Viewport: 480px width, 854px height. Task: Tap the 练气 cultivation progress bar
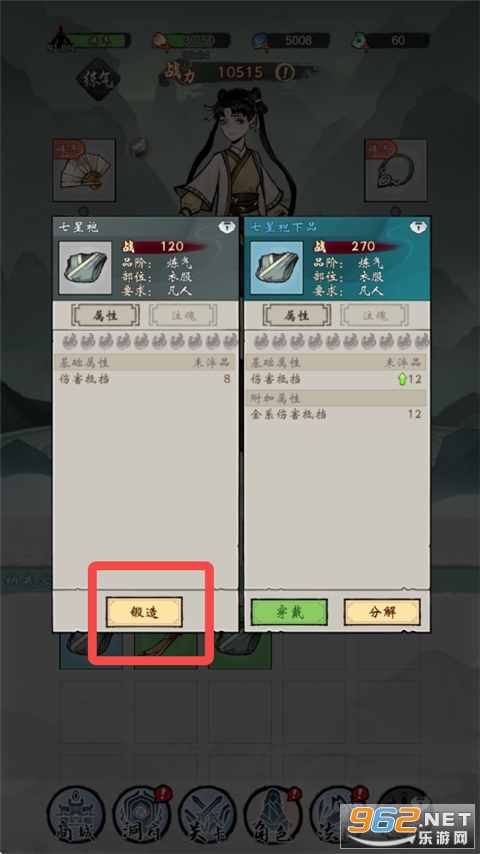(x=98, y=41)
